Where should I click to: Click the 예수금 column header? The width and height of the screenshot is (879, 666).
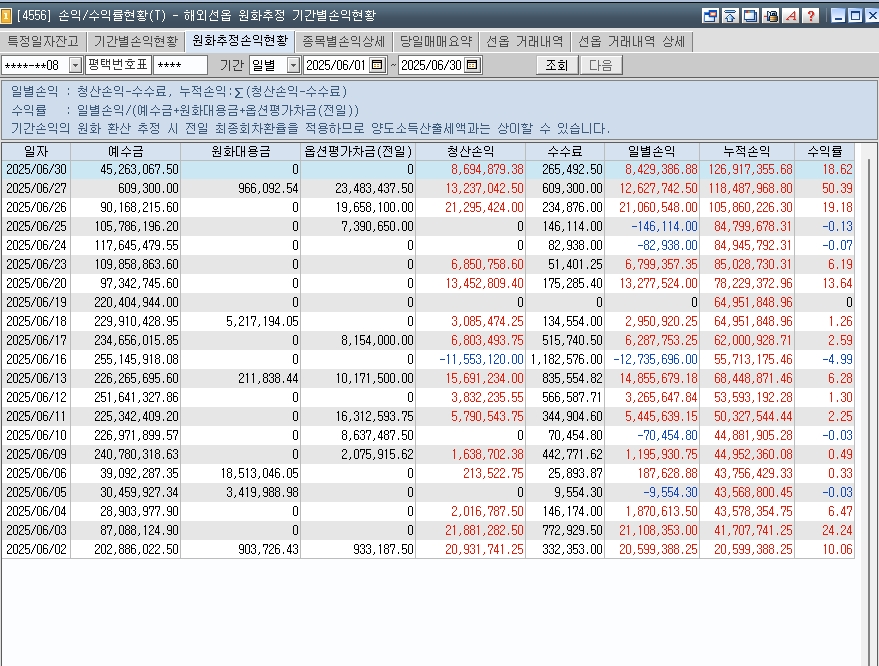[126, 151]
